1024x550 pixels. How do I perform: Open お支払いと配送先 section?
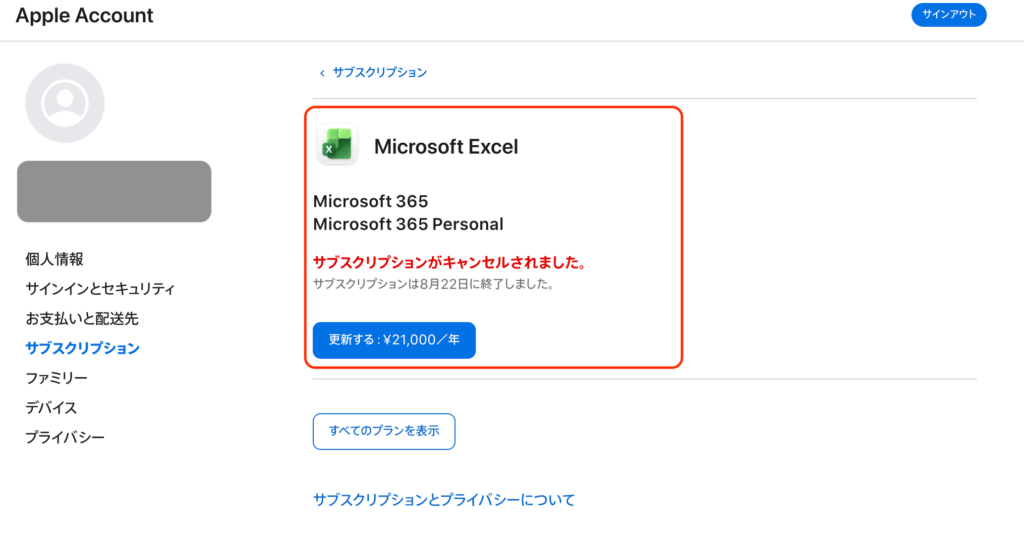point(82,319)
